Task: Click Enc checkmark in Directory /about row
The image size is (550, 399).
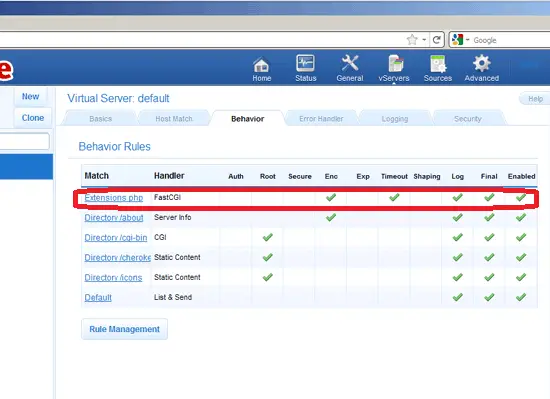Action: pos(331,217)
